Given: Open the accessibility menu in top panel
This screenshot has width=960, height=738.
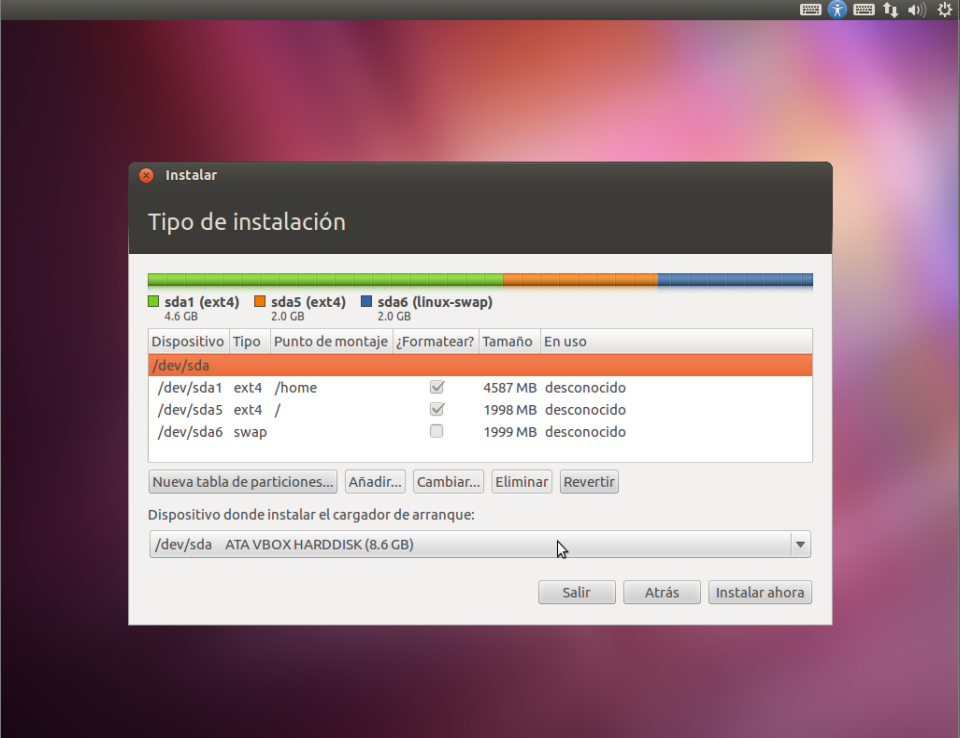Looking at the screenshot, I should (837, 10).
